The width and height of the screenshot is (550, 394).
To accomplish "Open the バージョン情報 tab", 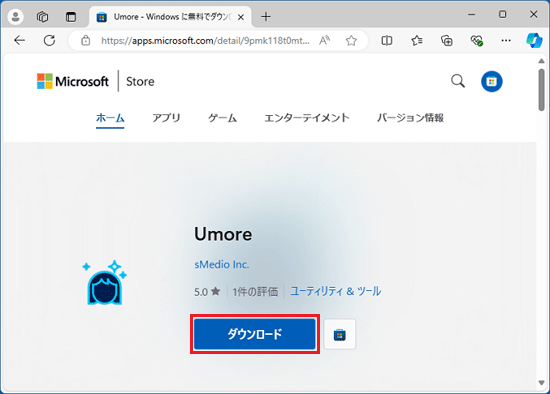I will point(410,118).
